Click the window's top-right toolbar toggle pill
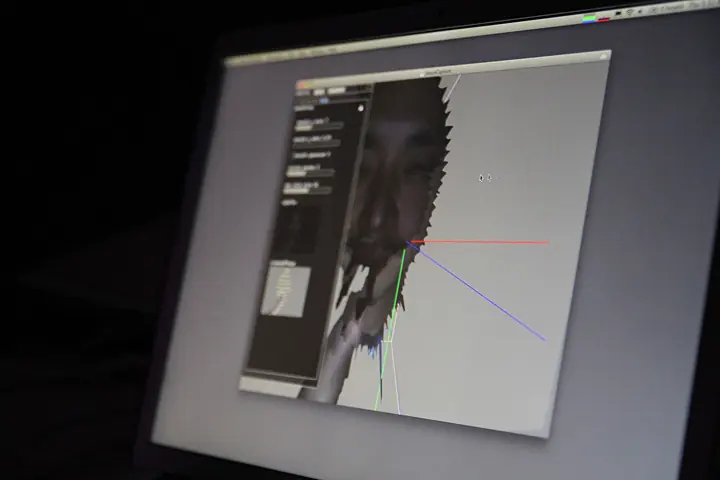 (x=602, y=58)
